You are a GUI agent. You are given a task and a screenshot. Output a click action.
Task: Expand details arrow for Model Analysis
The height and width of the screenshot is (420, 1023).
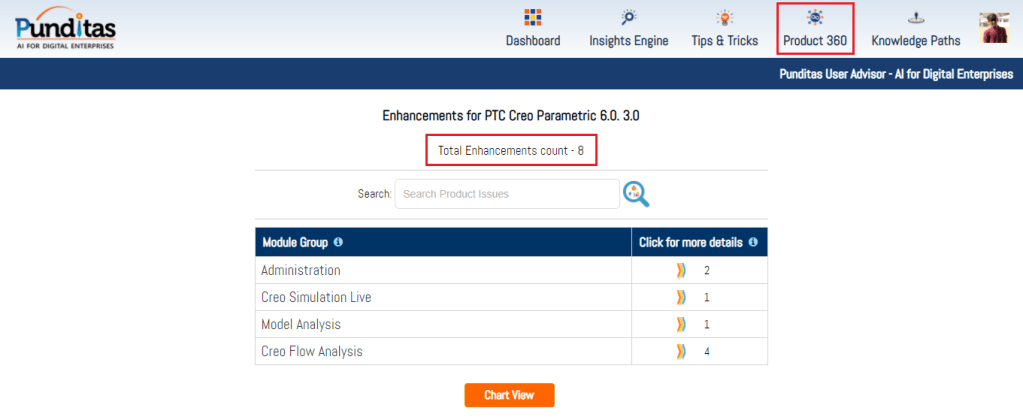tap(681, 325)
